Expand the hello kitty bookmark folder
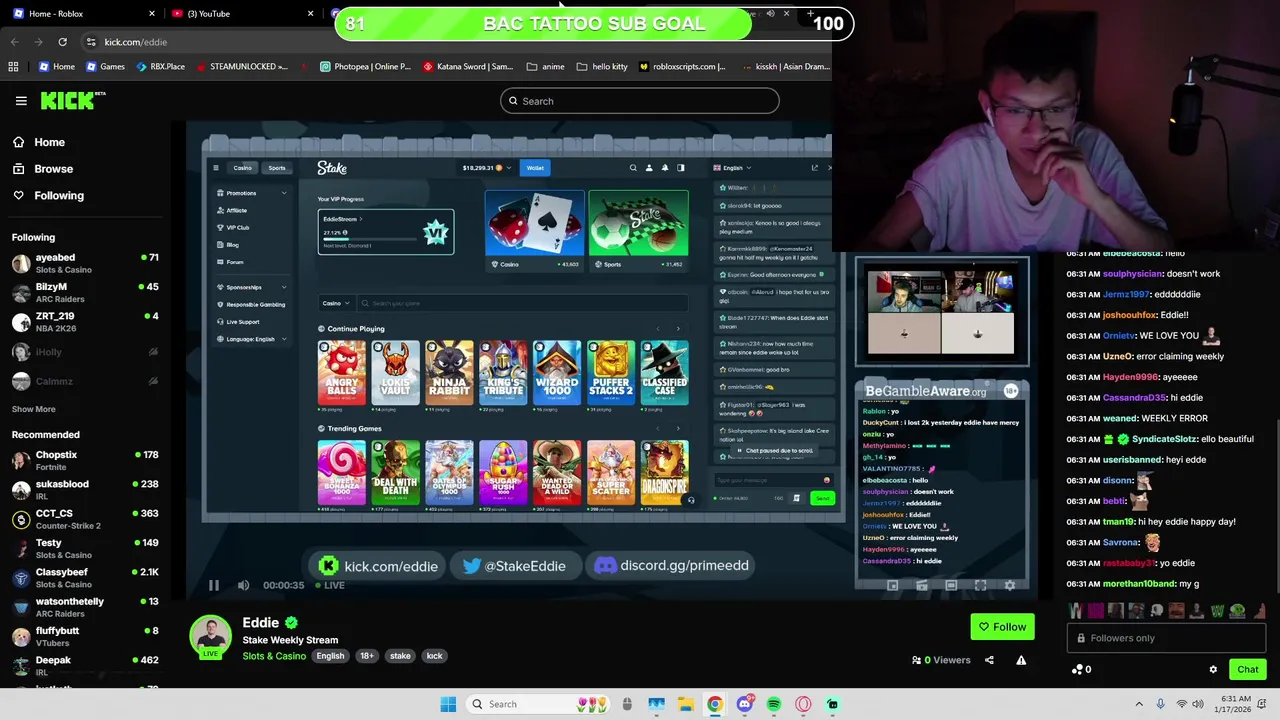The width and height of the screenshot is (1280, 720). pyautogui.click(x=602, y=67)
